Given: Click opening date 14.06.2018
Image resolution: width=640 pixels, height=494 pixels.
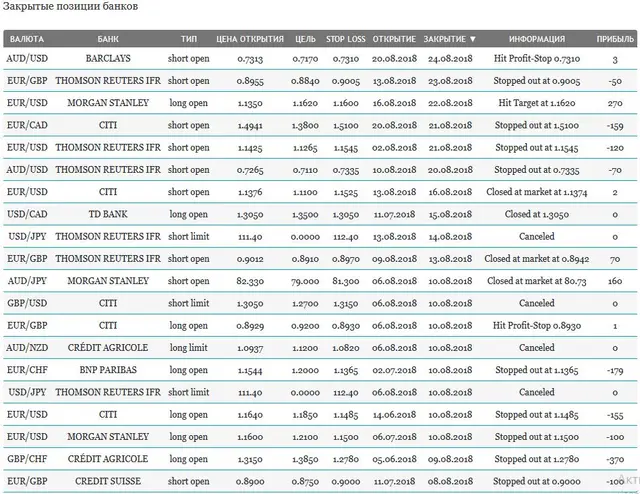Looking at the screenshot, I should coord(394,415).
